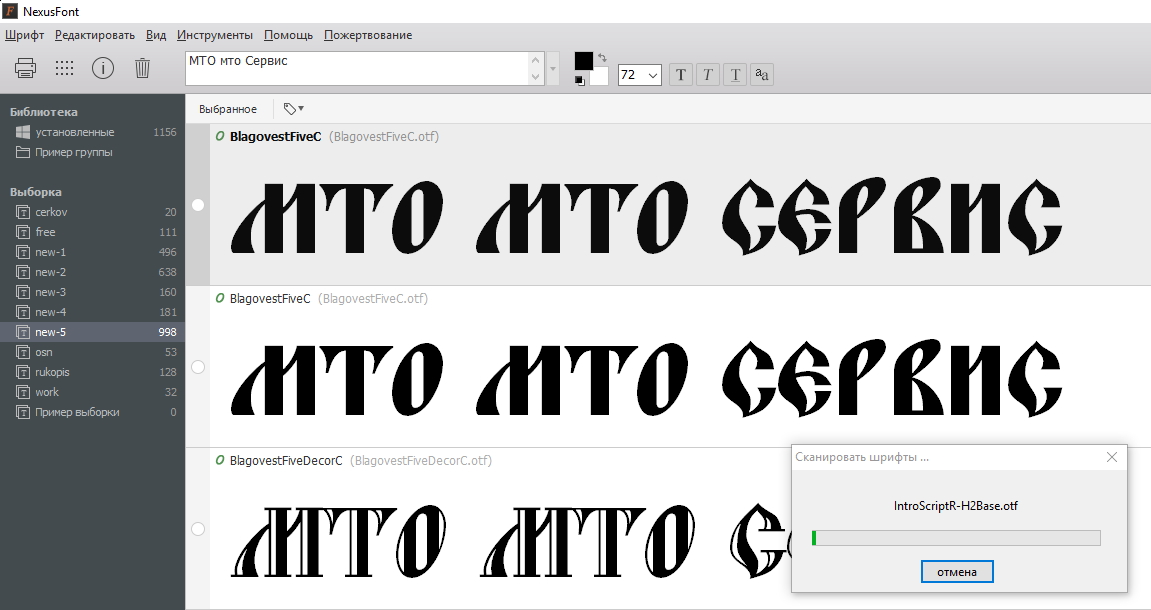The height and width of the screenshot is (610, 1151).
Task: Click second BlagovestFiveC font preview image
Action: pos(646,379)
